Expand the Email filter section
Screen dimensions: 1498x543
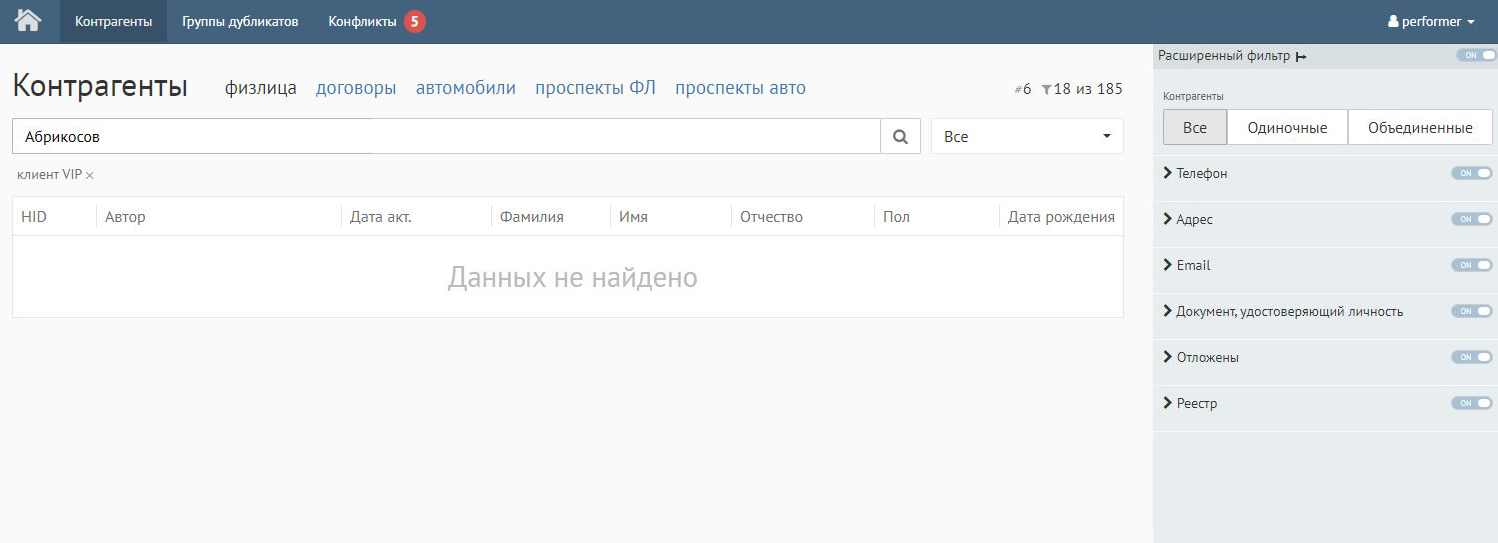point(1187,265)
